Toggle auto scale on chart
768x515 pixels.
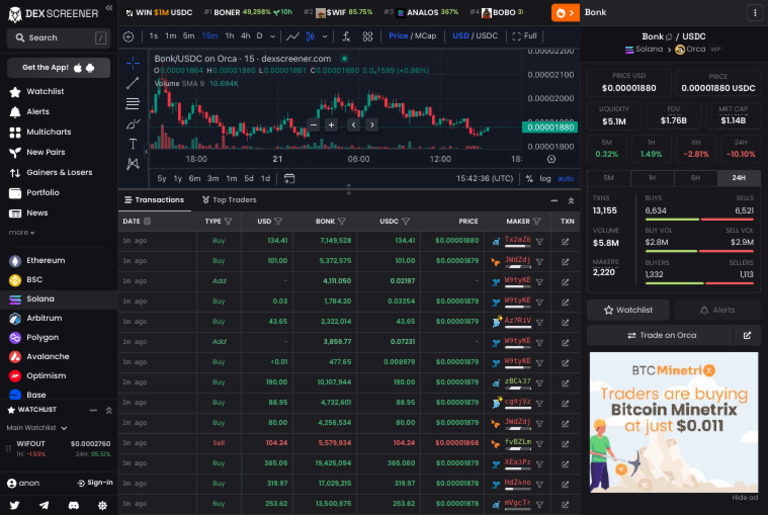click(566, 178)
